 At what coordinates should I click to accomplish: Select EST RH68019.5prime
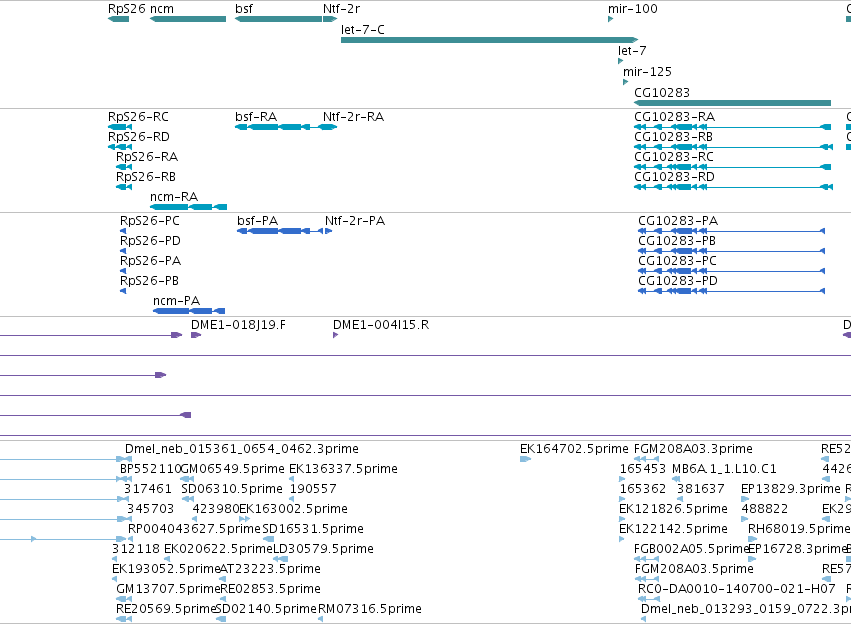[x=798, y=529]
